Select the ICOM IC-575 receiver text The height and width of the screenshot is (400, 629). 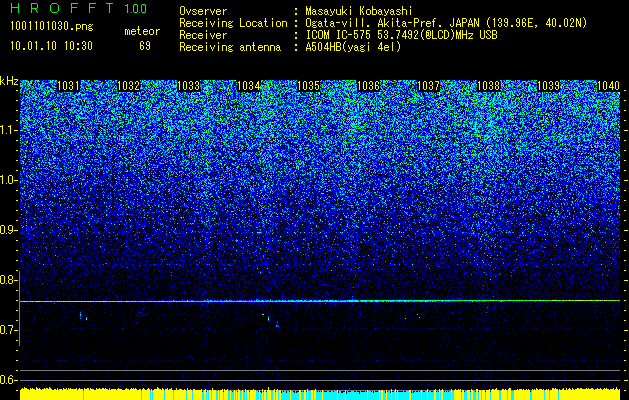[401, 35]
